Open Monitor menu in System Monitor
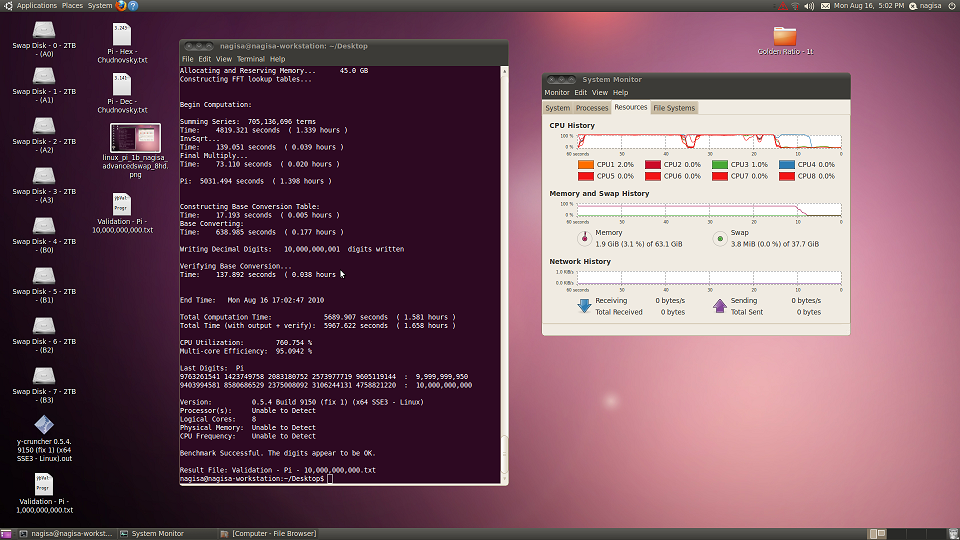The image size is (960, 540). coord(557,93)
